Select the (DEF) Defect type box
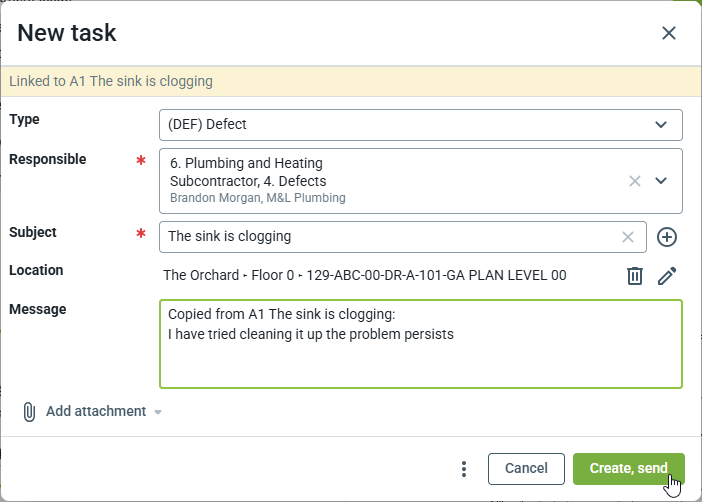Viewport: 702px width, 502px height. click(400, 125)
